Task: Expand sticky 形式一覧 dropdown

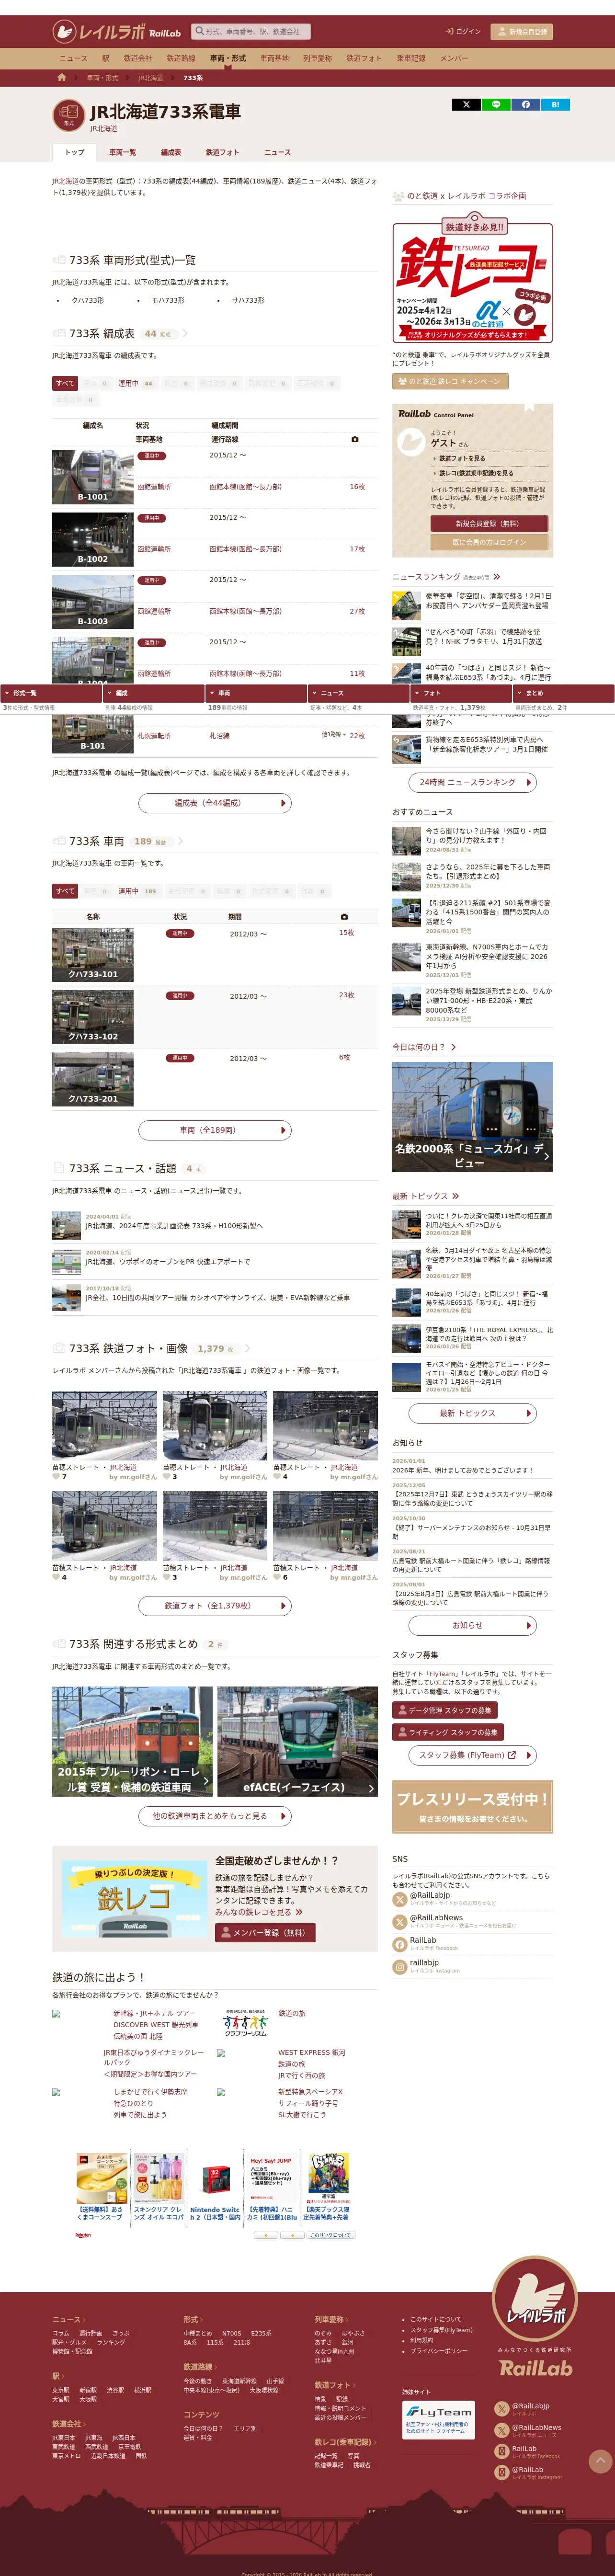Action: click(x=51, y=693)
